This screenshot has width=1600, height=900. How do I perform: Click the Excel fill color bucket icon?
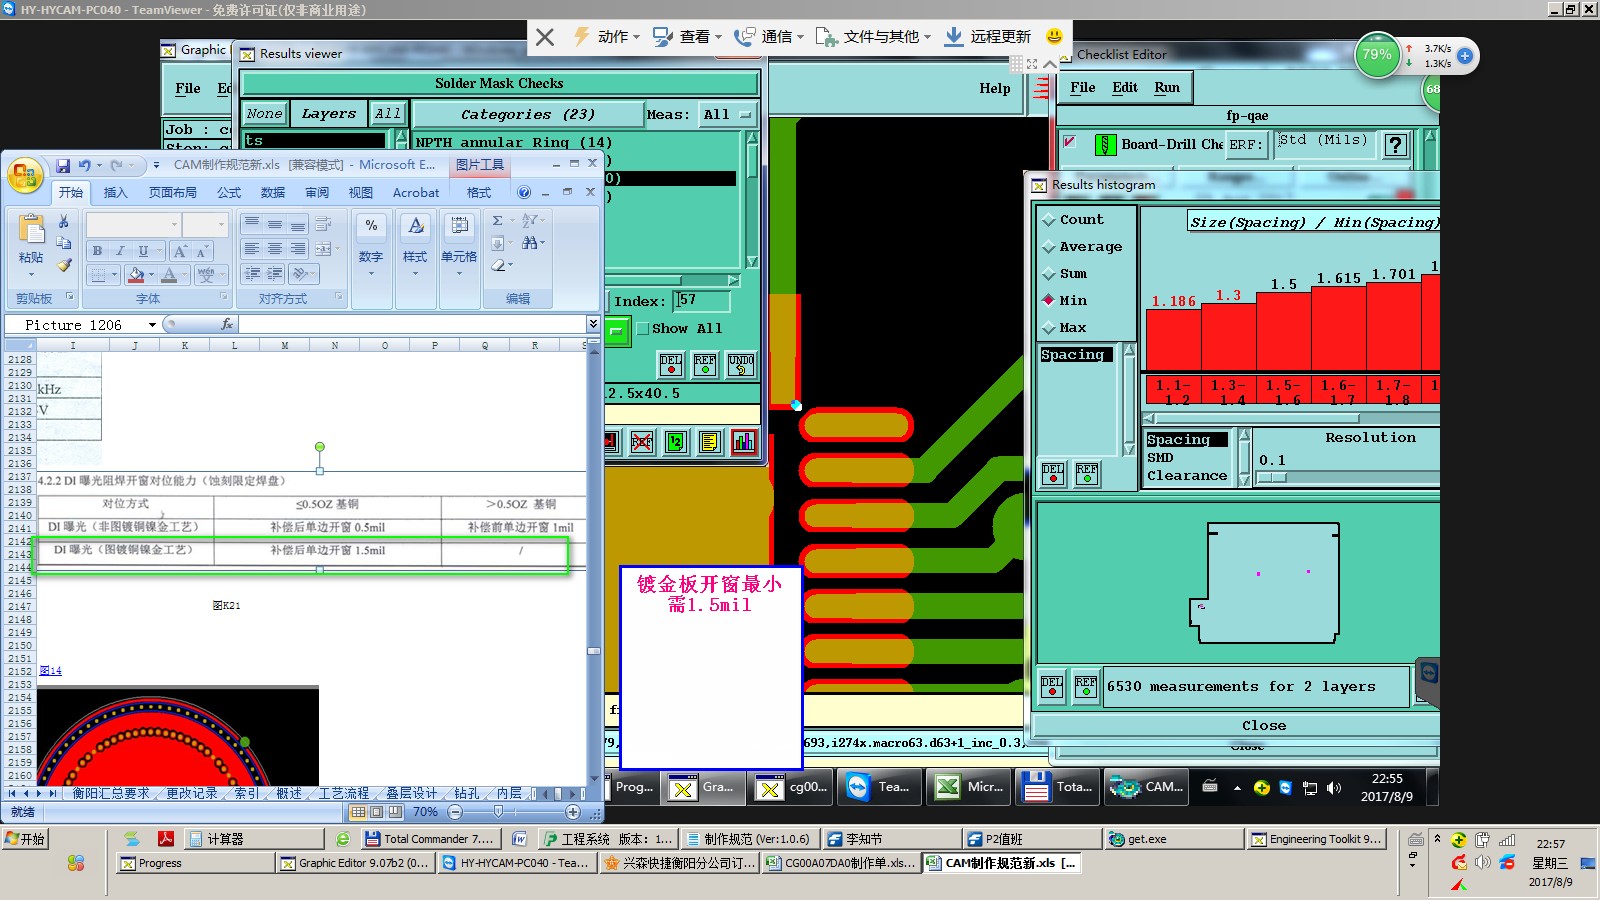pyautogui.click(x=136, y=274)
